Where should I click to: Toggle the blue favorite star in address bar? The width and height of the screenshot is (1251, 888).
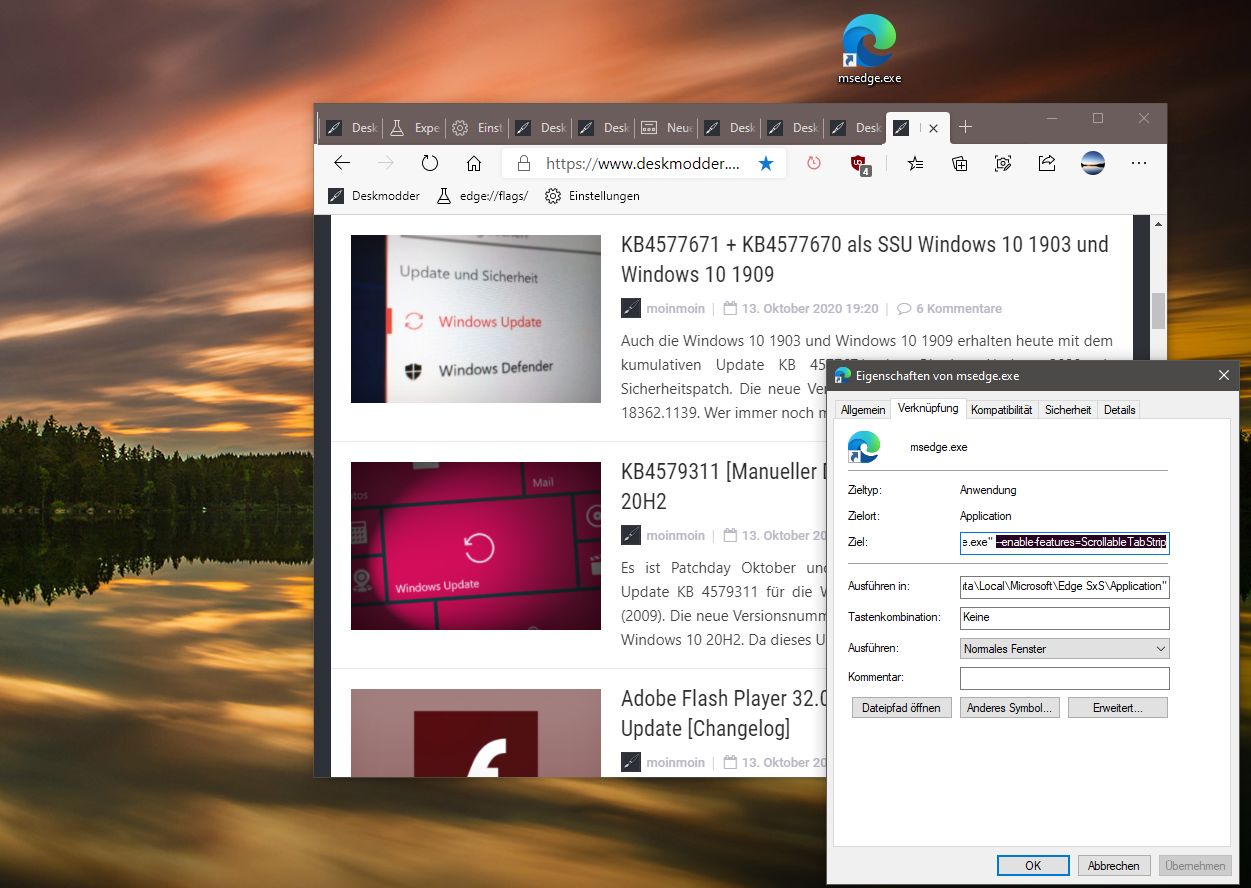click(766, 163)
